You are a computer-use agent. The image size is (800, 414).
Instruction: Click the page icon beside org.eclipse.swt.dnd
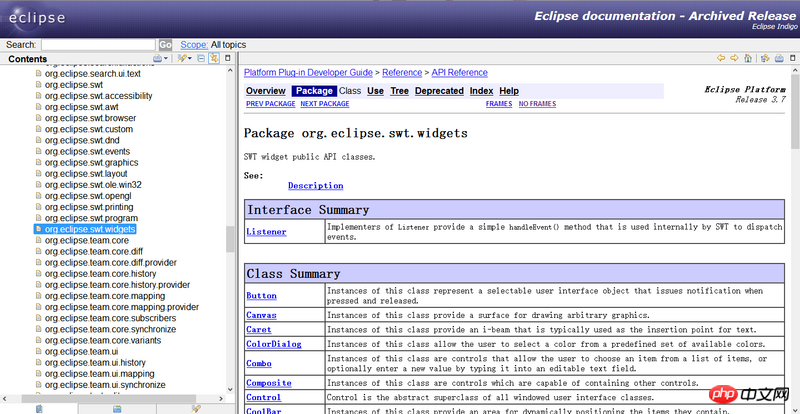(x=38, y=140)
